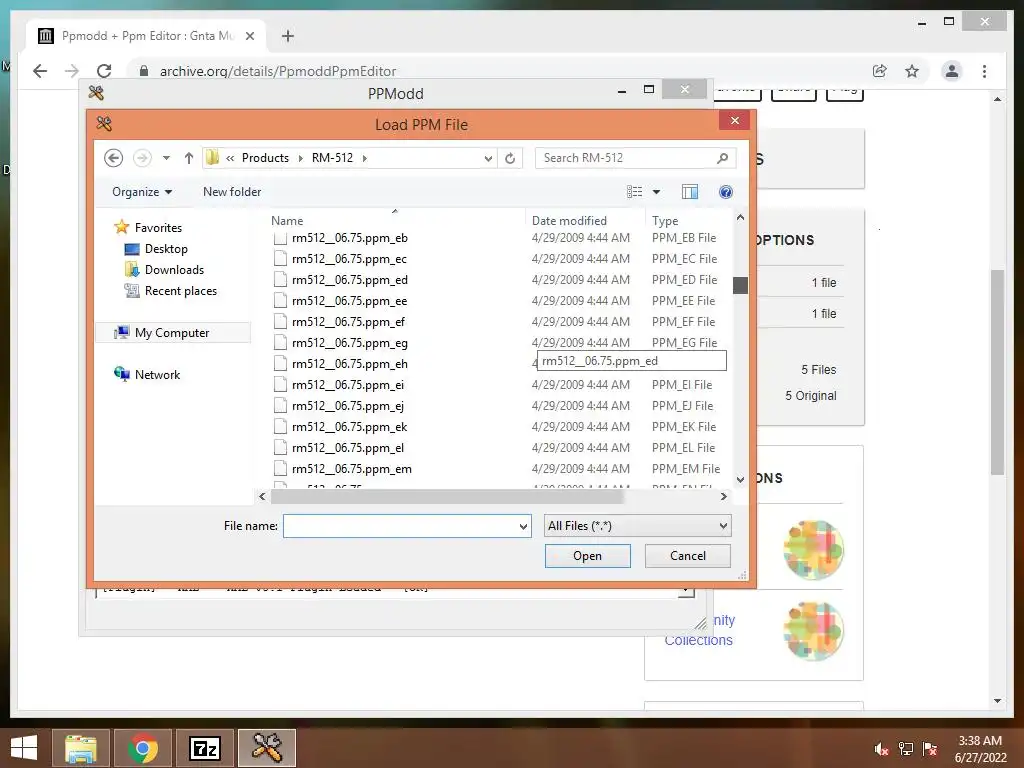Open the Windows Start button
This screenshot has height=768, width=1024.
[24, 748]
